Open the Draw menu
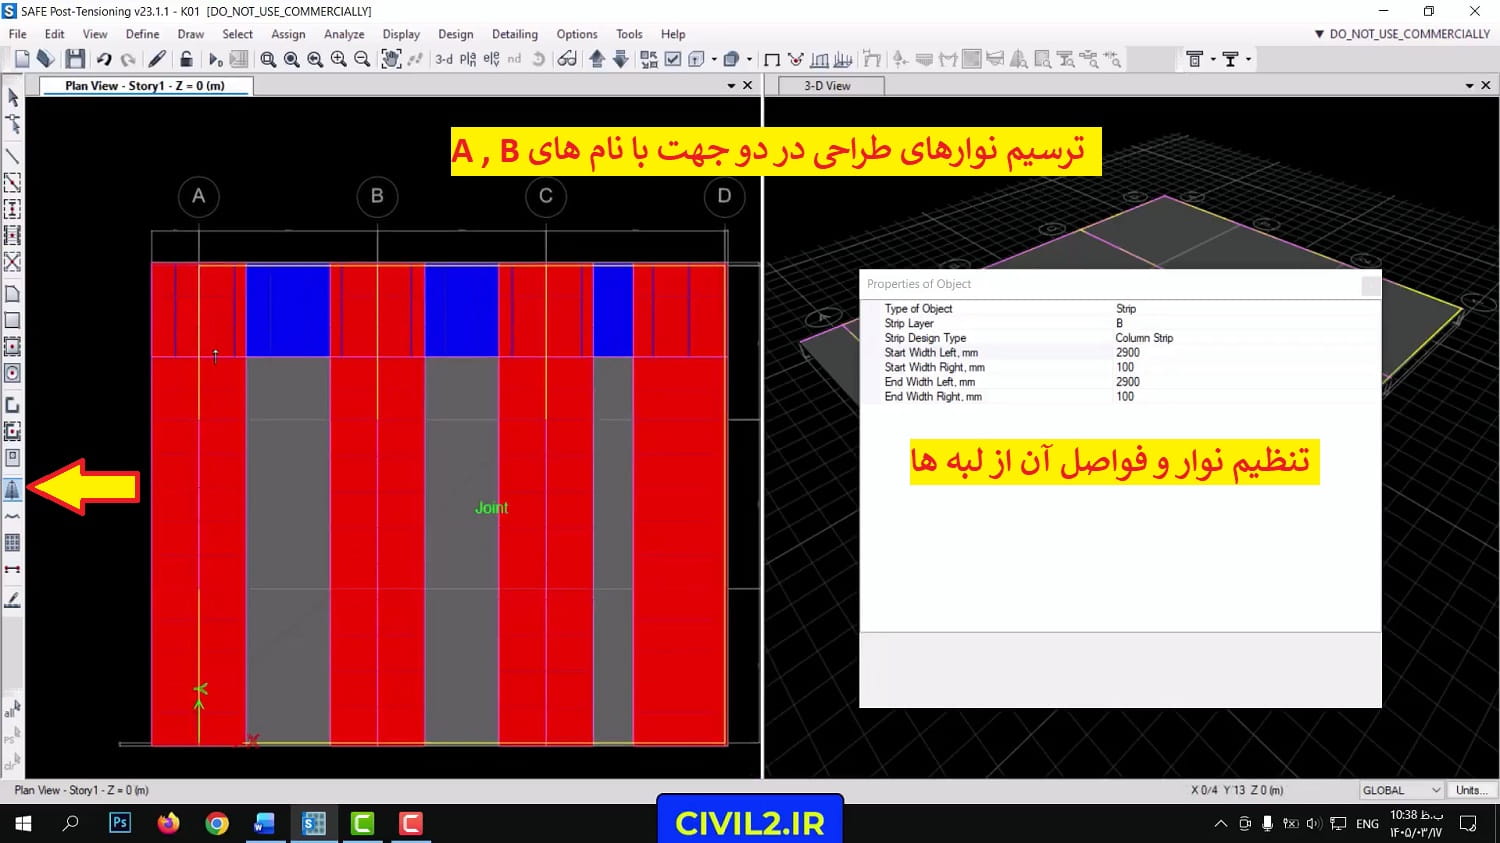Screen dimensions: 1500x843 pos(190,34)
